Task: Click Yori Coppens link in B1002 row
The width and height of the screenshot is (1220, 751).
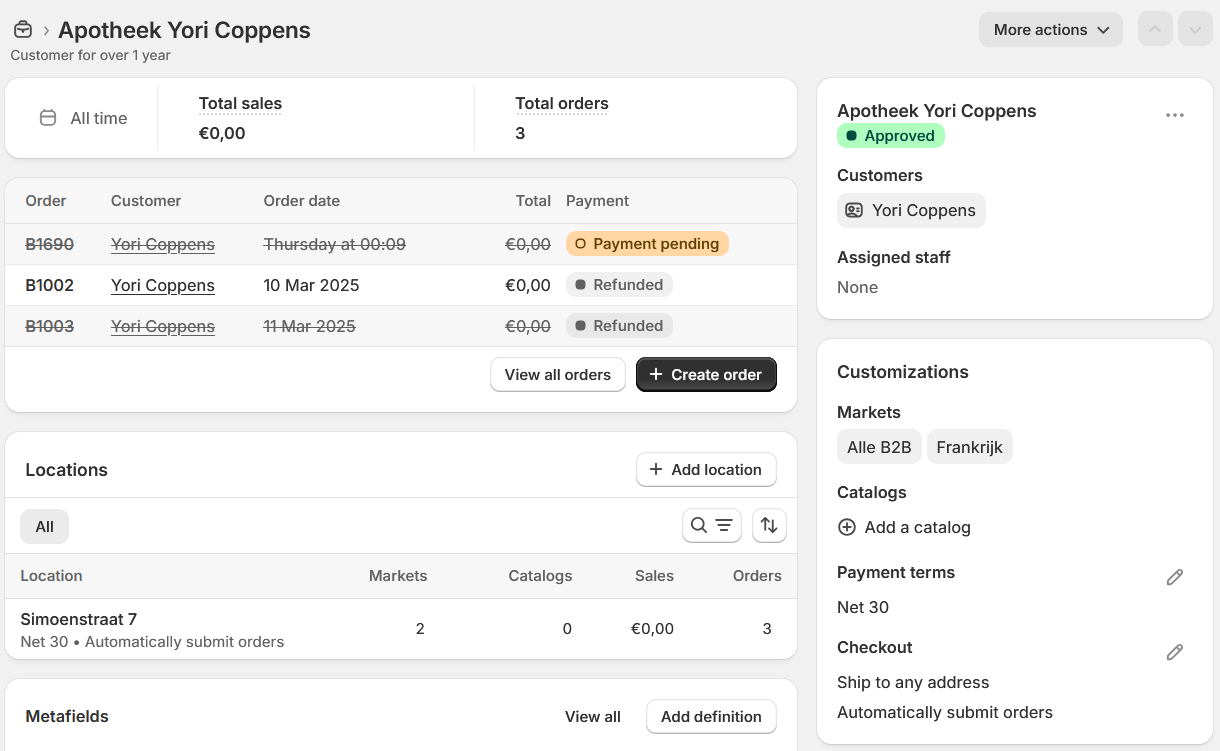Action: click(163, 285)
